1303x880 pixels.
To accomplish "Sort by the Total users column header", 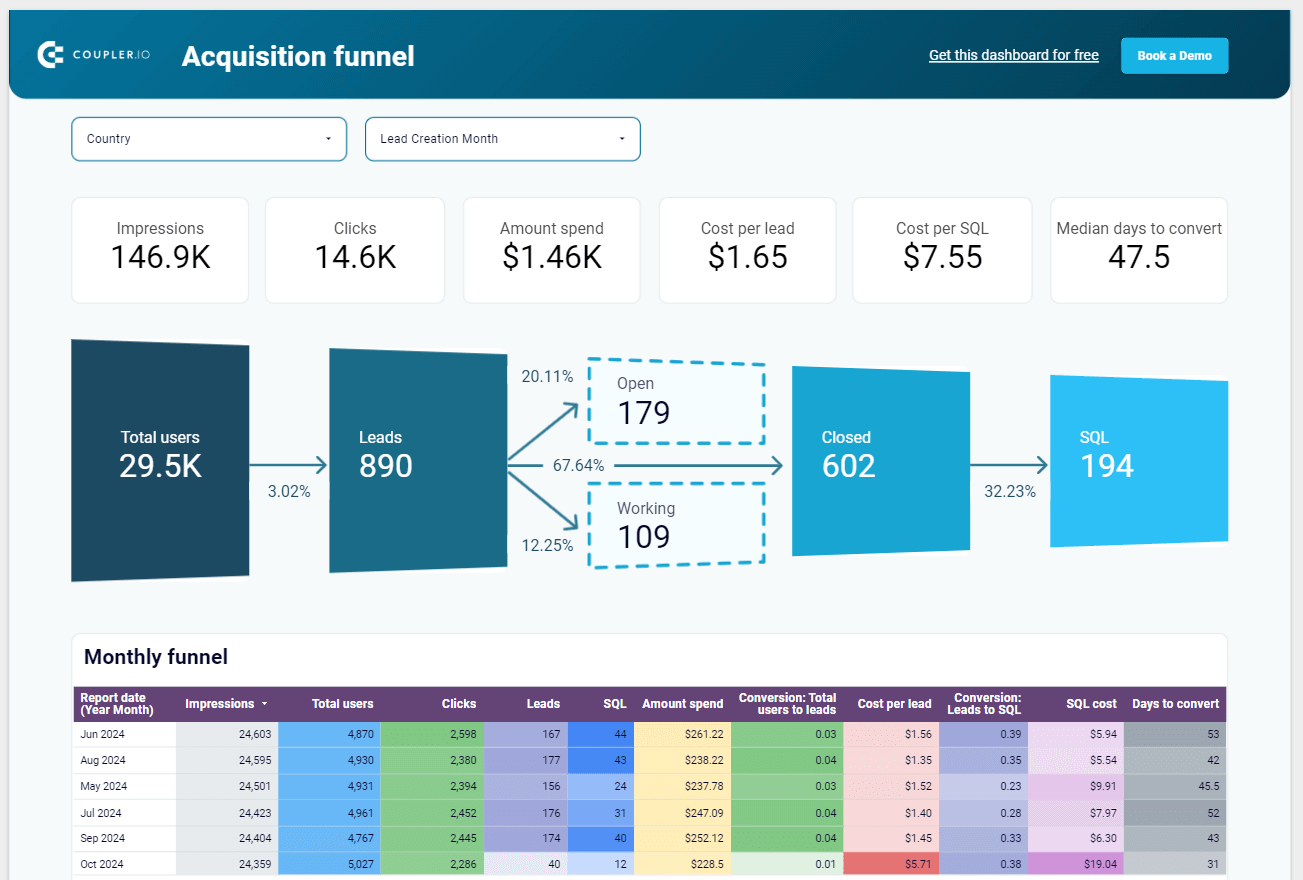I will coord(342,704).
